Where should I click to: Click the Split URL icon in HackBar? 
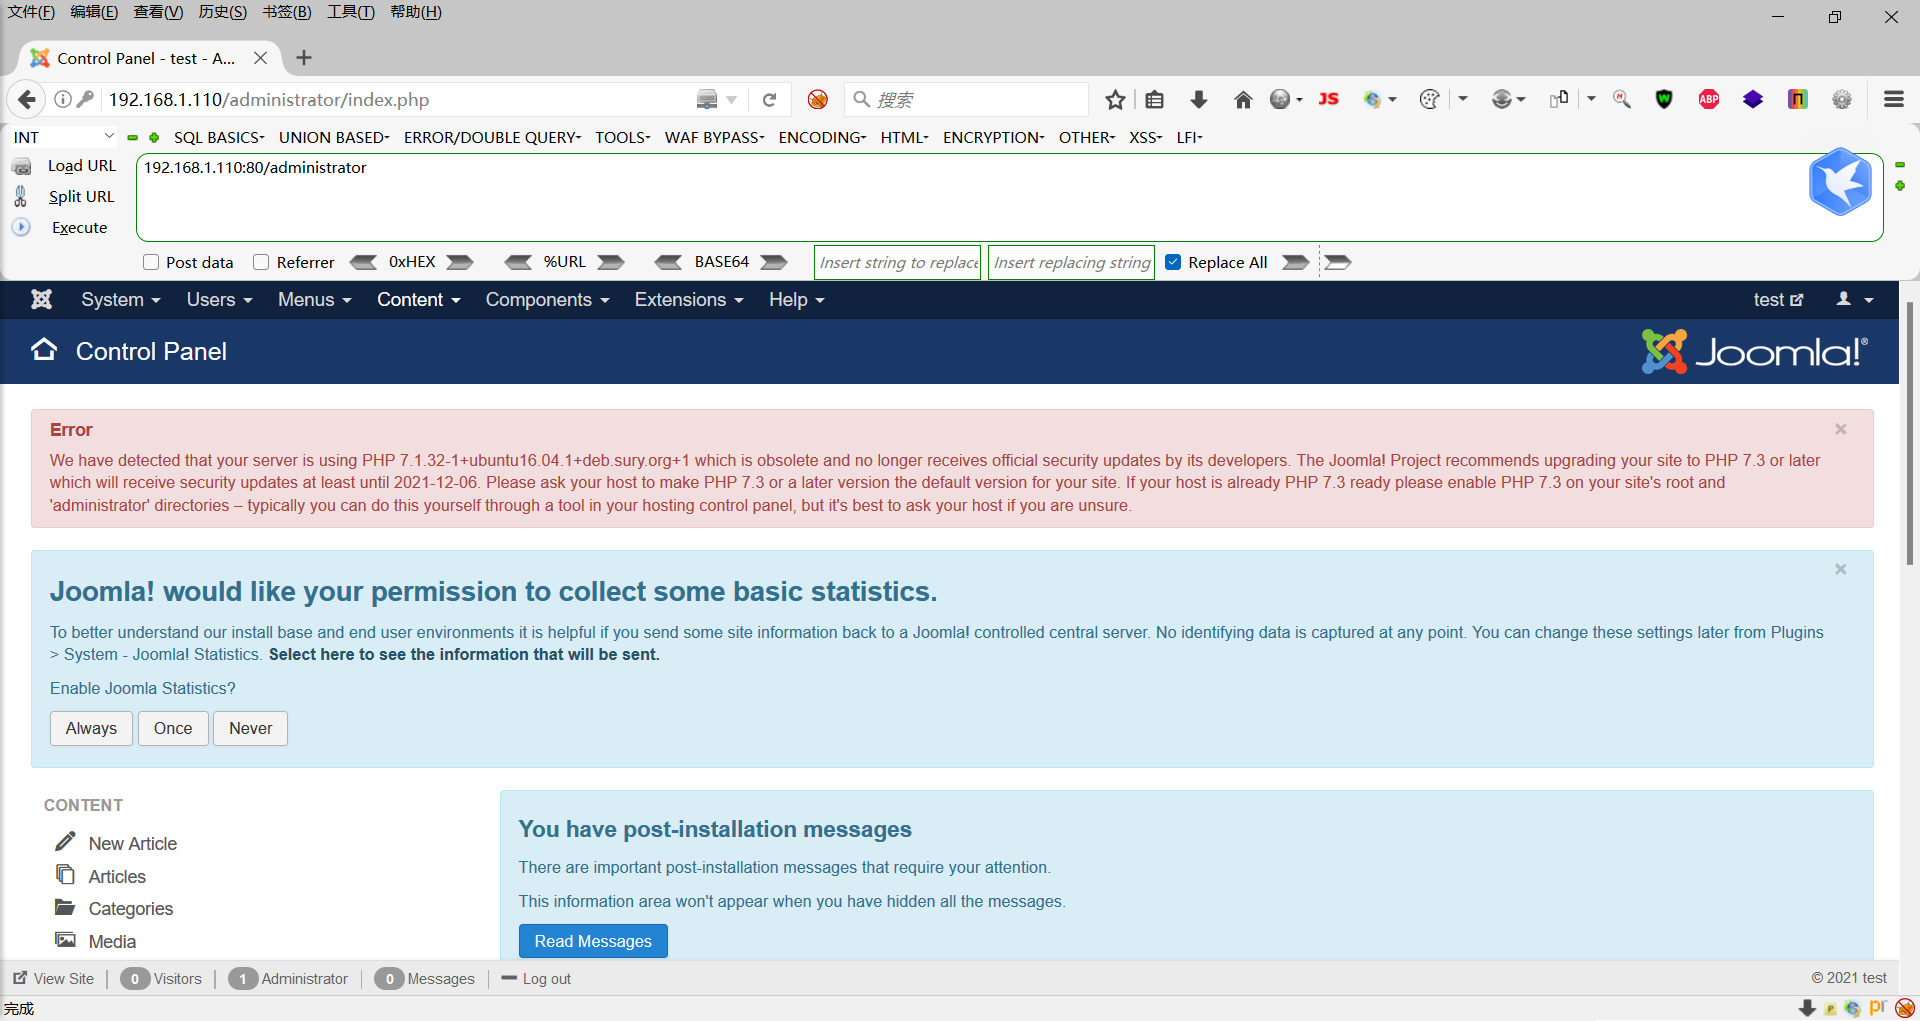(x=21, y=196)
